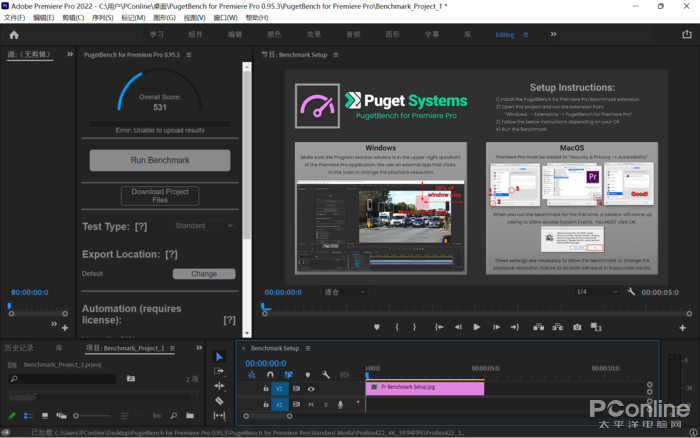Click the Lift button

[538, 327]
